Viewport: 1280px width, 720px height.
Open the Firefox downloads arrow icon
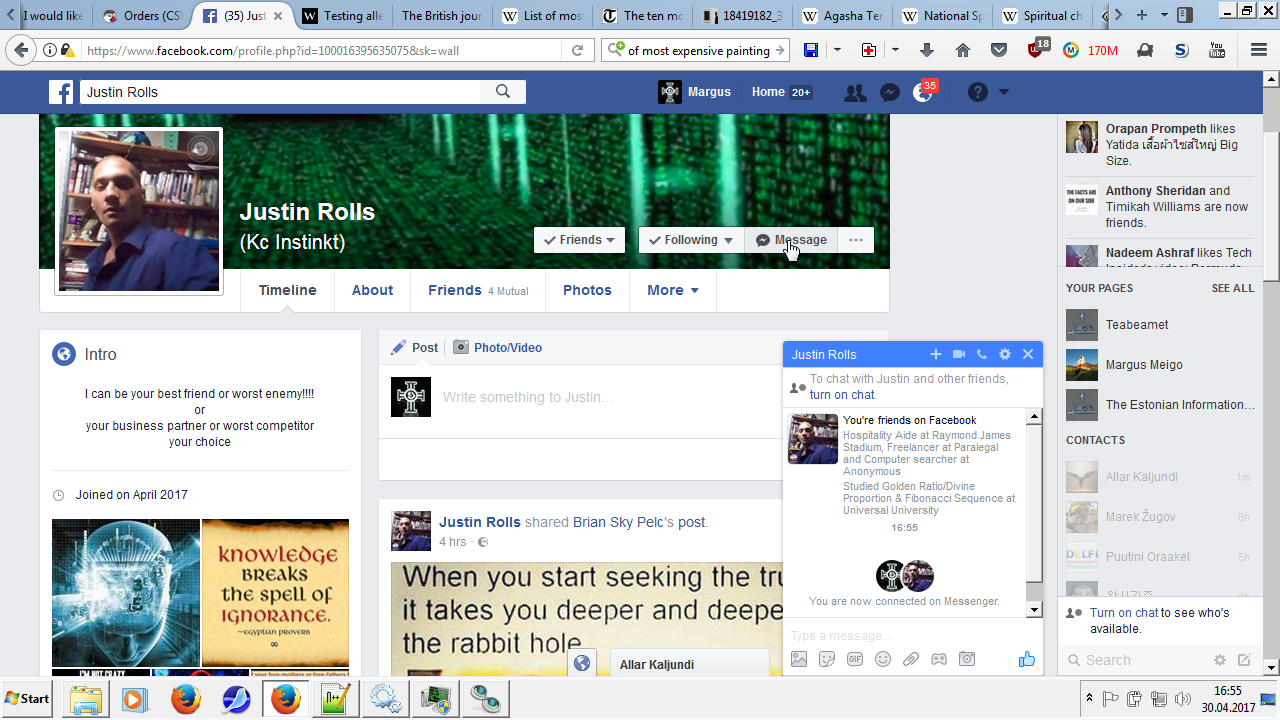pos(927,50)
